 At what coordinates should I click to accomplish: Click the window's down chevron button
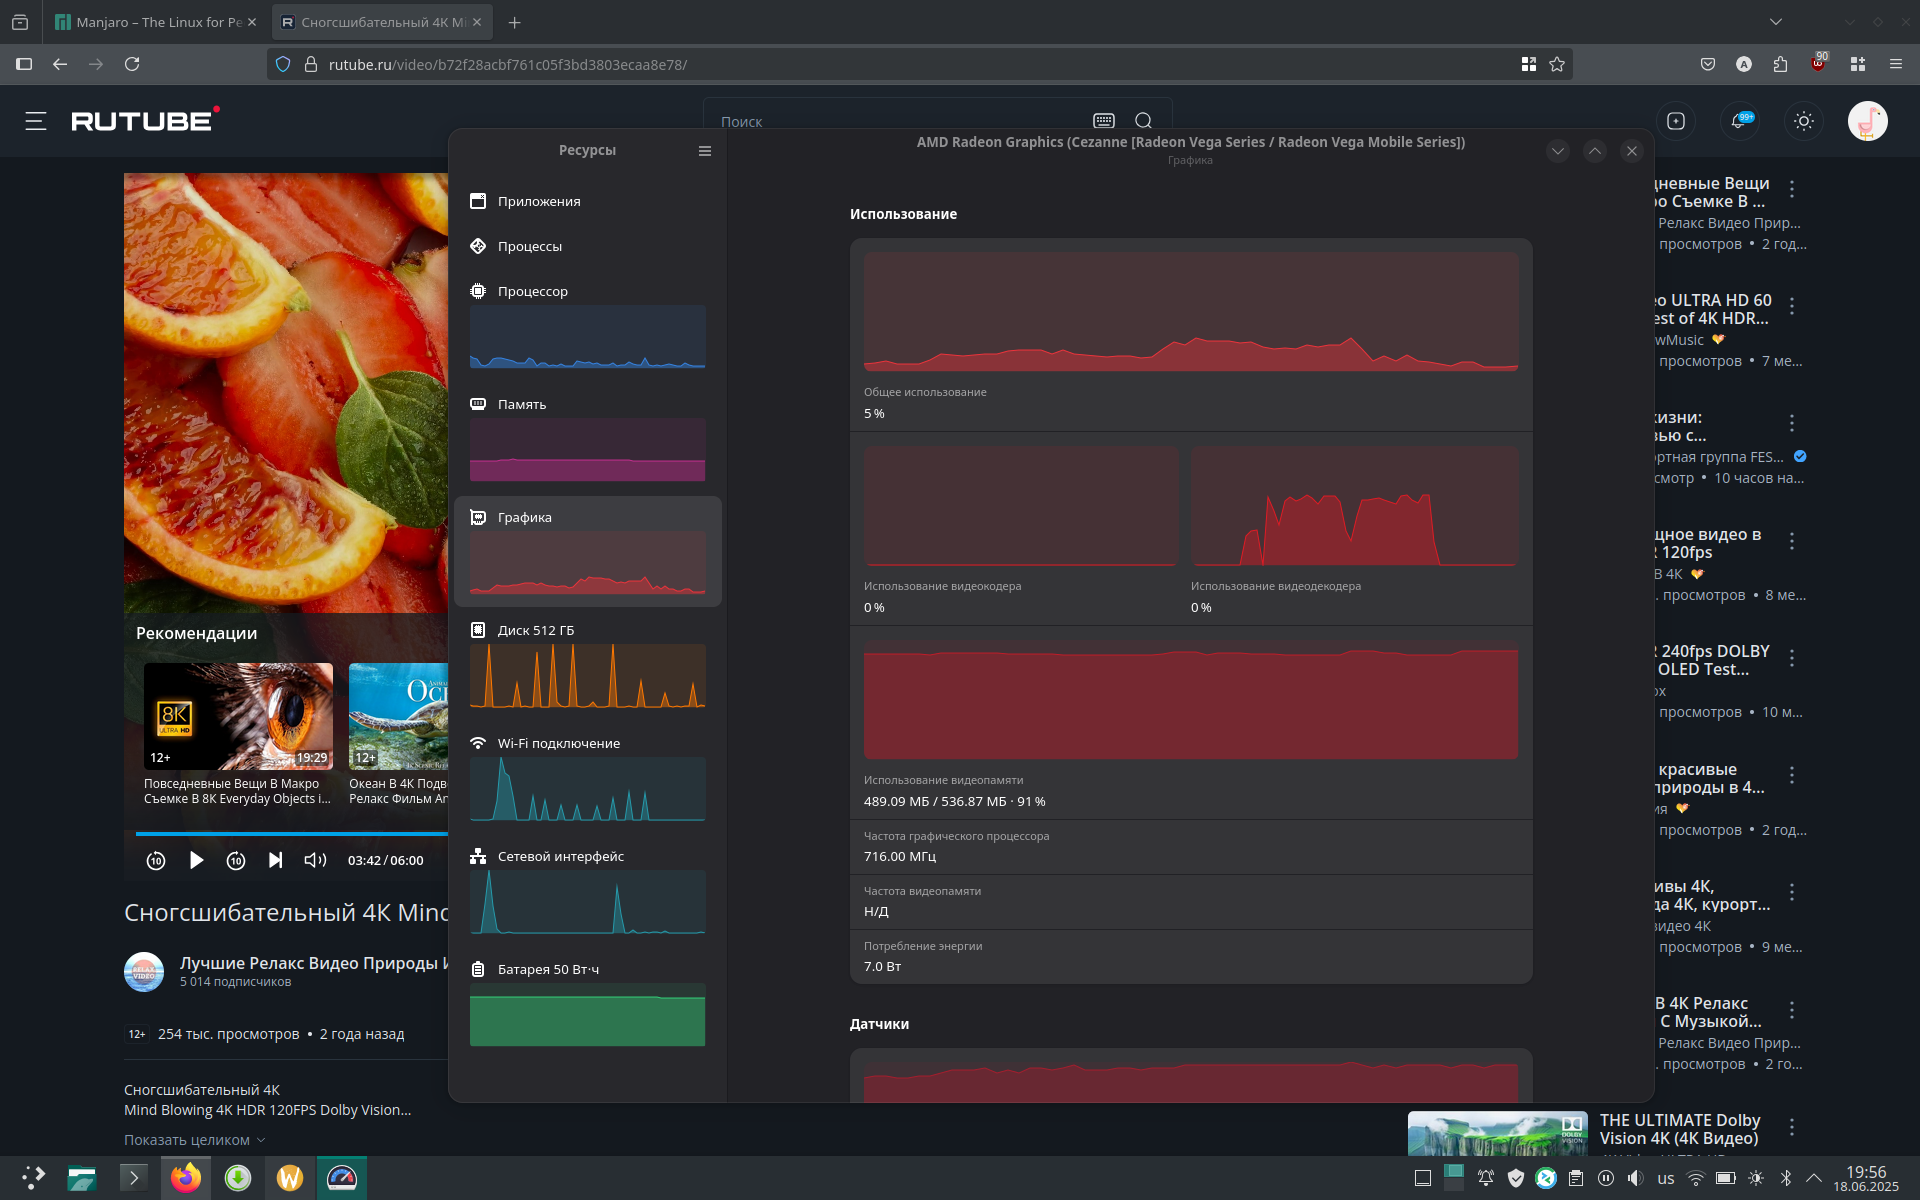tap(1557, 151)
